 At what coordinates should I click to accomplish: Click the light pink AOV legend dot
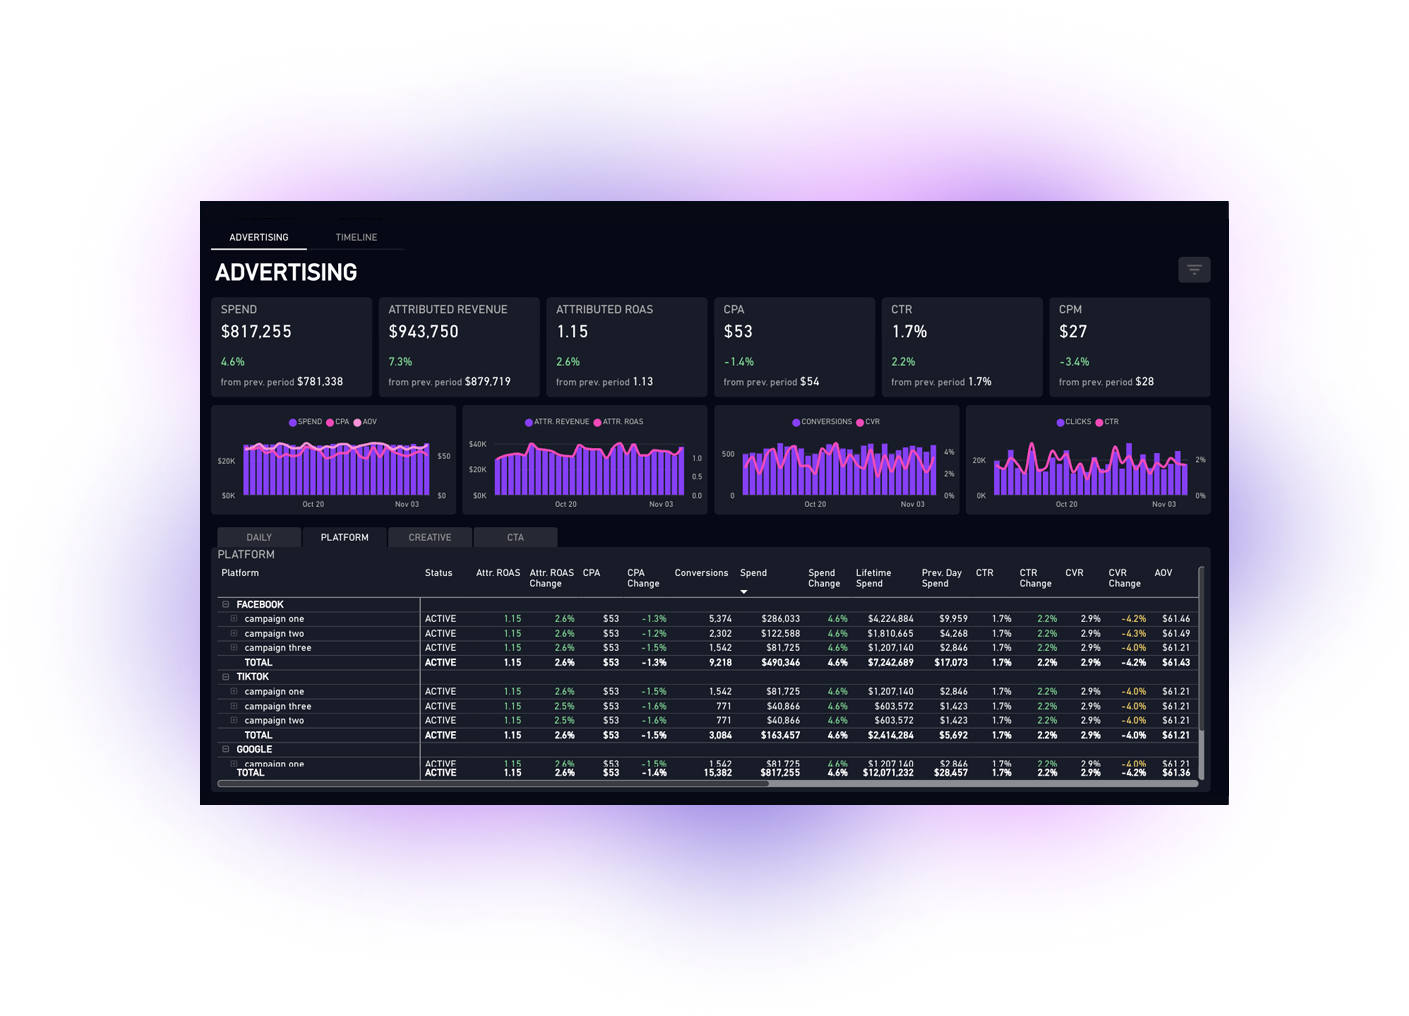tap(357, 422)
